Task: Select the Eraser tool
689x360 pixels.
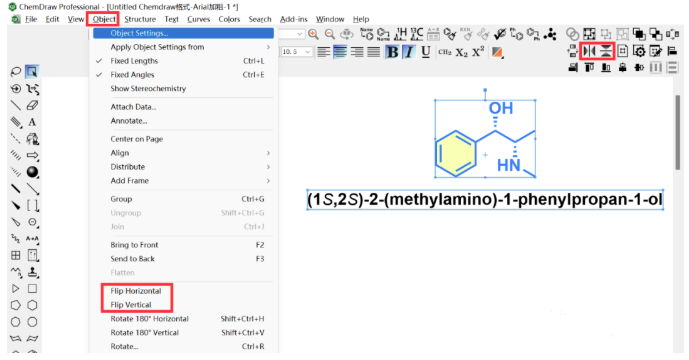Action: tap(32, 105)
